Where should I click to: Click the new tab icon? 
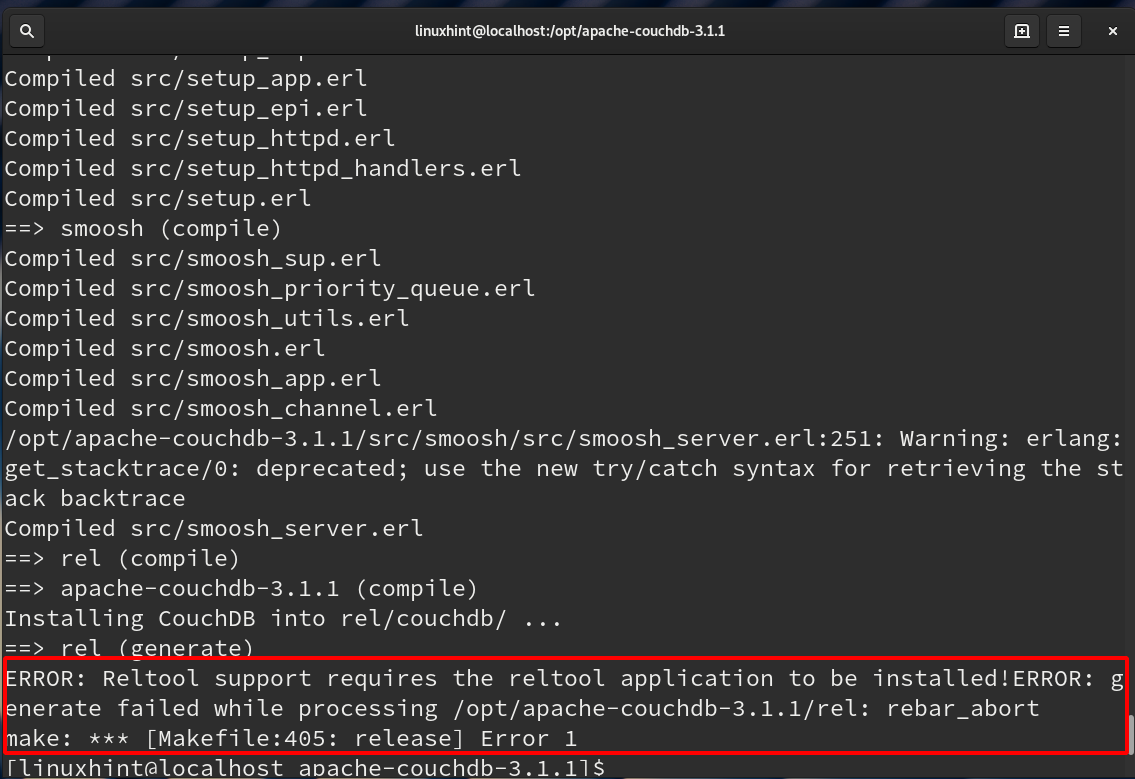pyautogui.click(x=1021, y=31)
